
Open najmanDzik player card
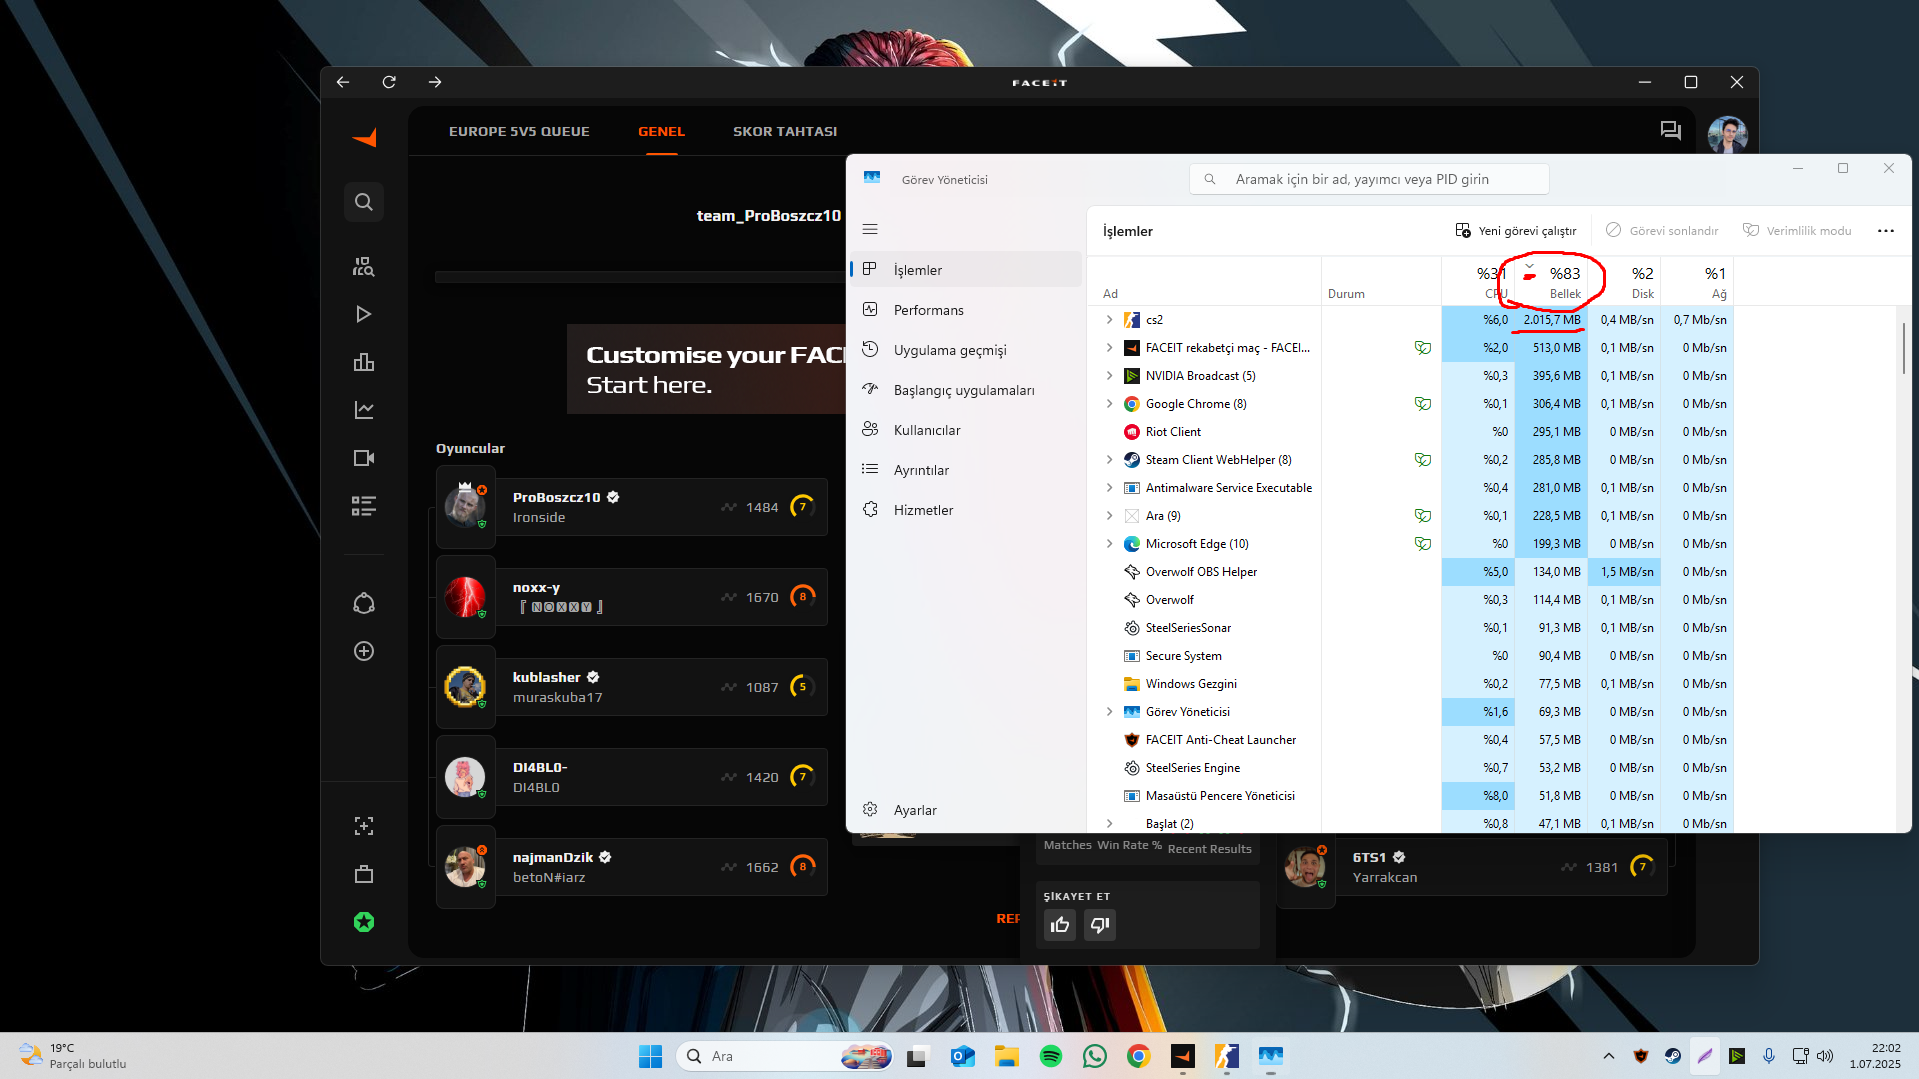[x=632, y=867]
